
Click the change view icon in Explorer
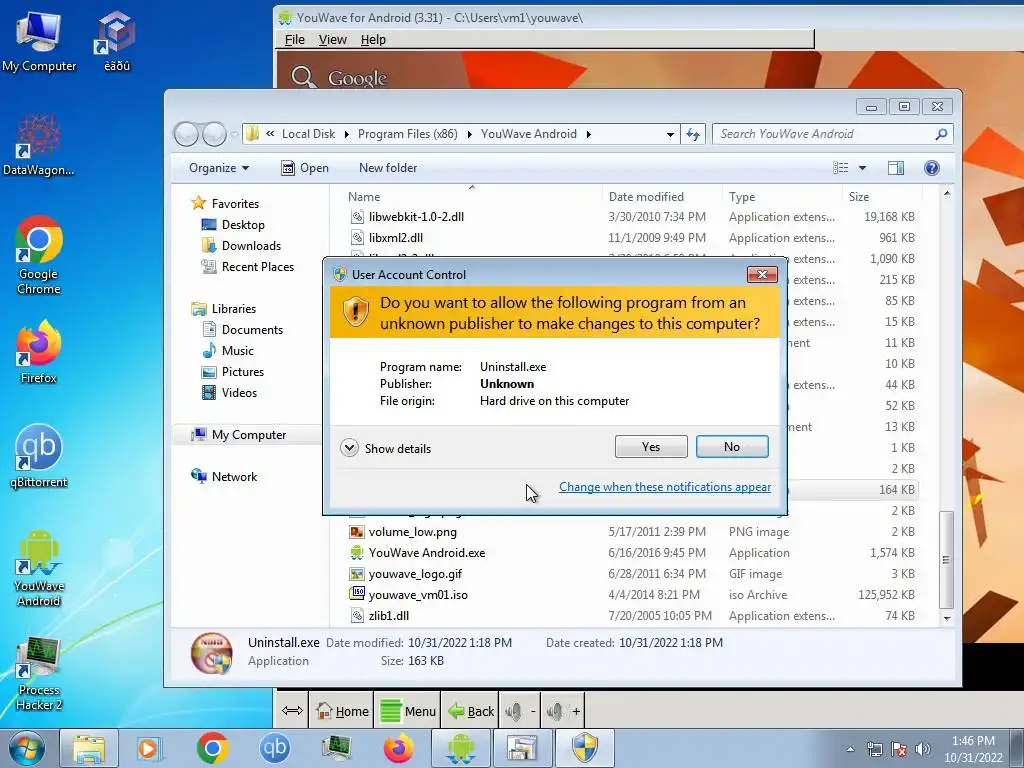click(840, 168)
